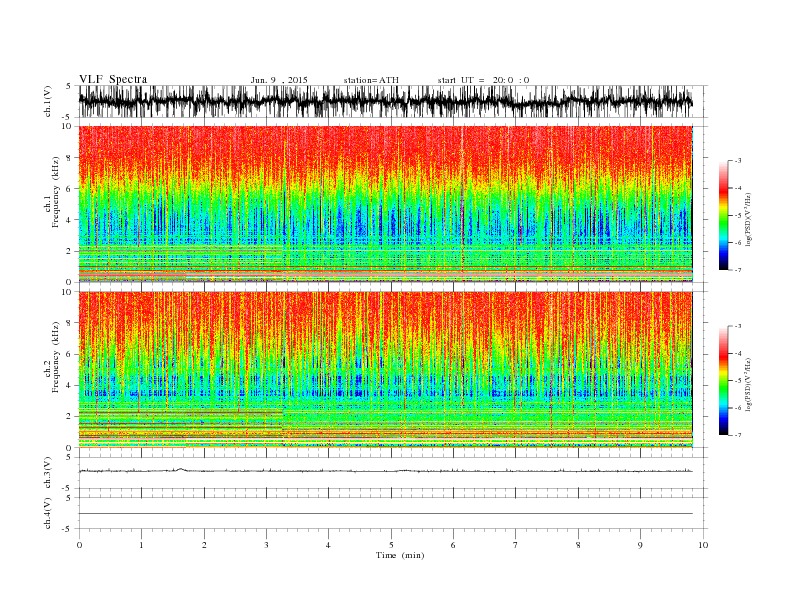Click the 'start UT = 20:0 :0' text
This screenshot has width=792, height=612.
pyautogui.click(x=483, y=80)
